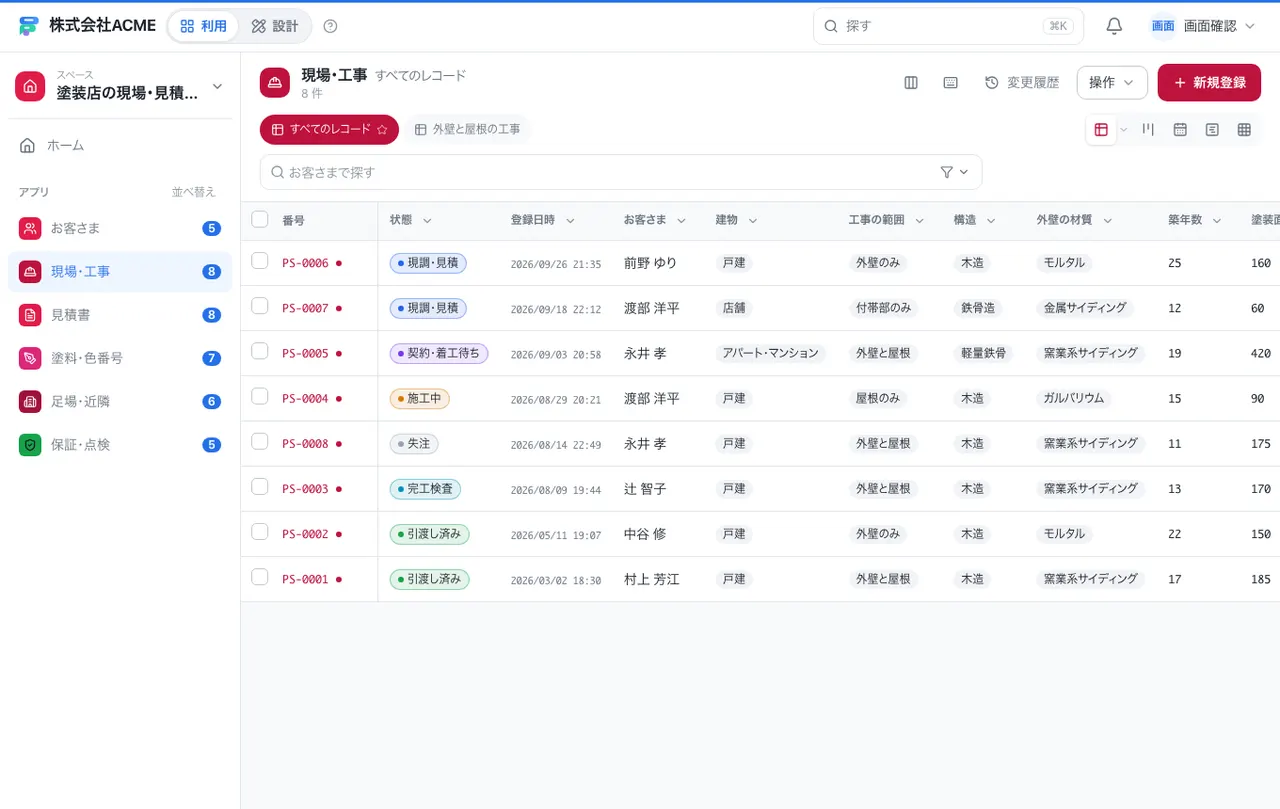Click the ホーム house icon in sidebar
Viewport: 1280px width, 809px height.
pos(28,145)
